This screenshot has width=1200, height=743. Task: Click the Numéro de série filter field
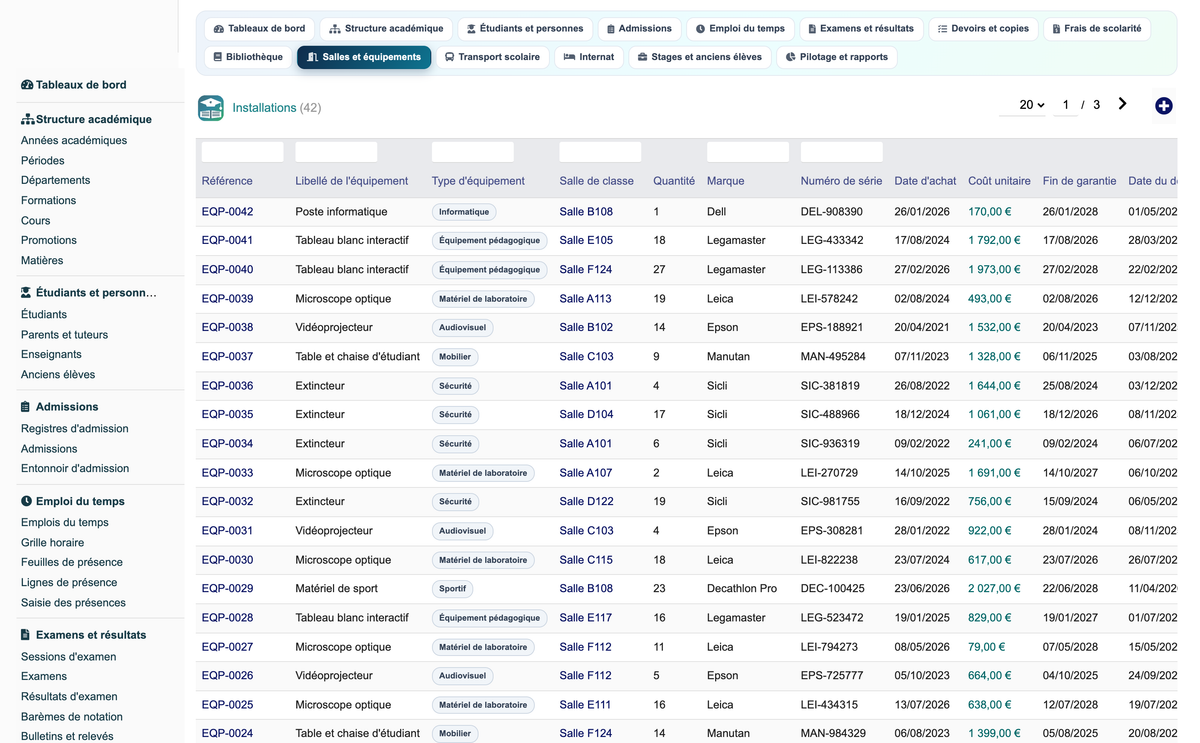pyautogui.click(x=842, y=152)
